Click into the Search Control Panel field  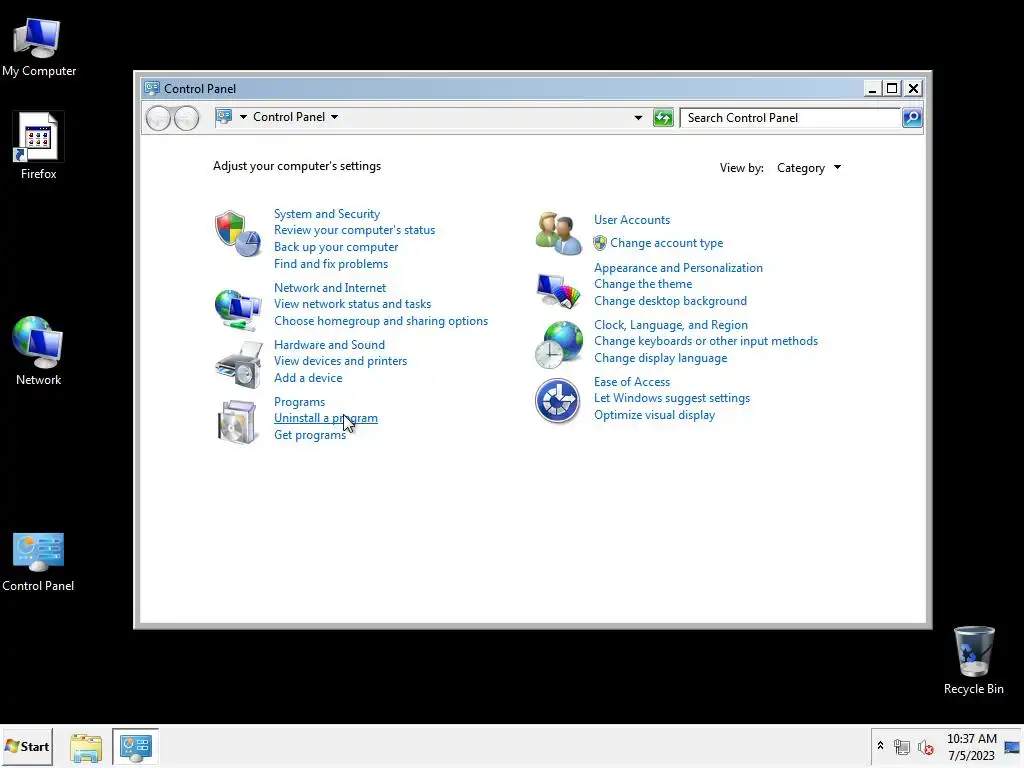click(790, 118)
